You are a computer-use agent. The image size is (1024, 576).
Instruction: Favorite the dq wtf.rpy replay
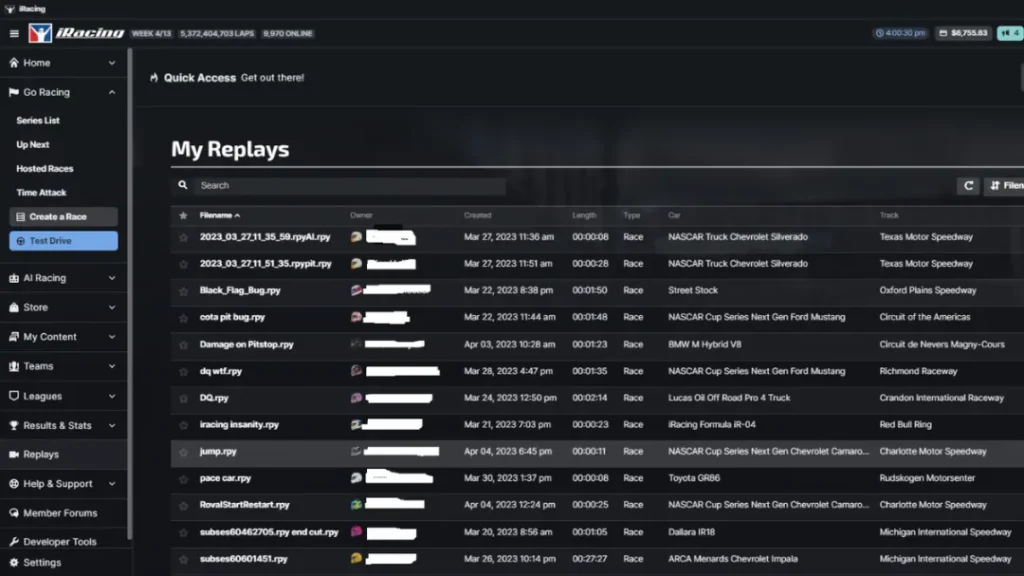point(183,371)
